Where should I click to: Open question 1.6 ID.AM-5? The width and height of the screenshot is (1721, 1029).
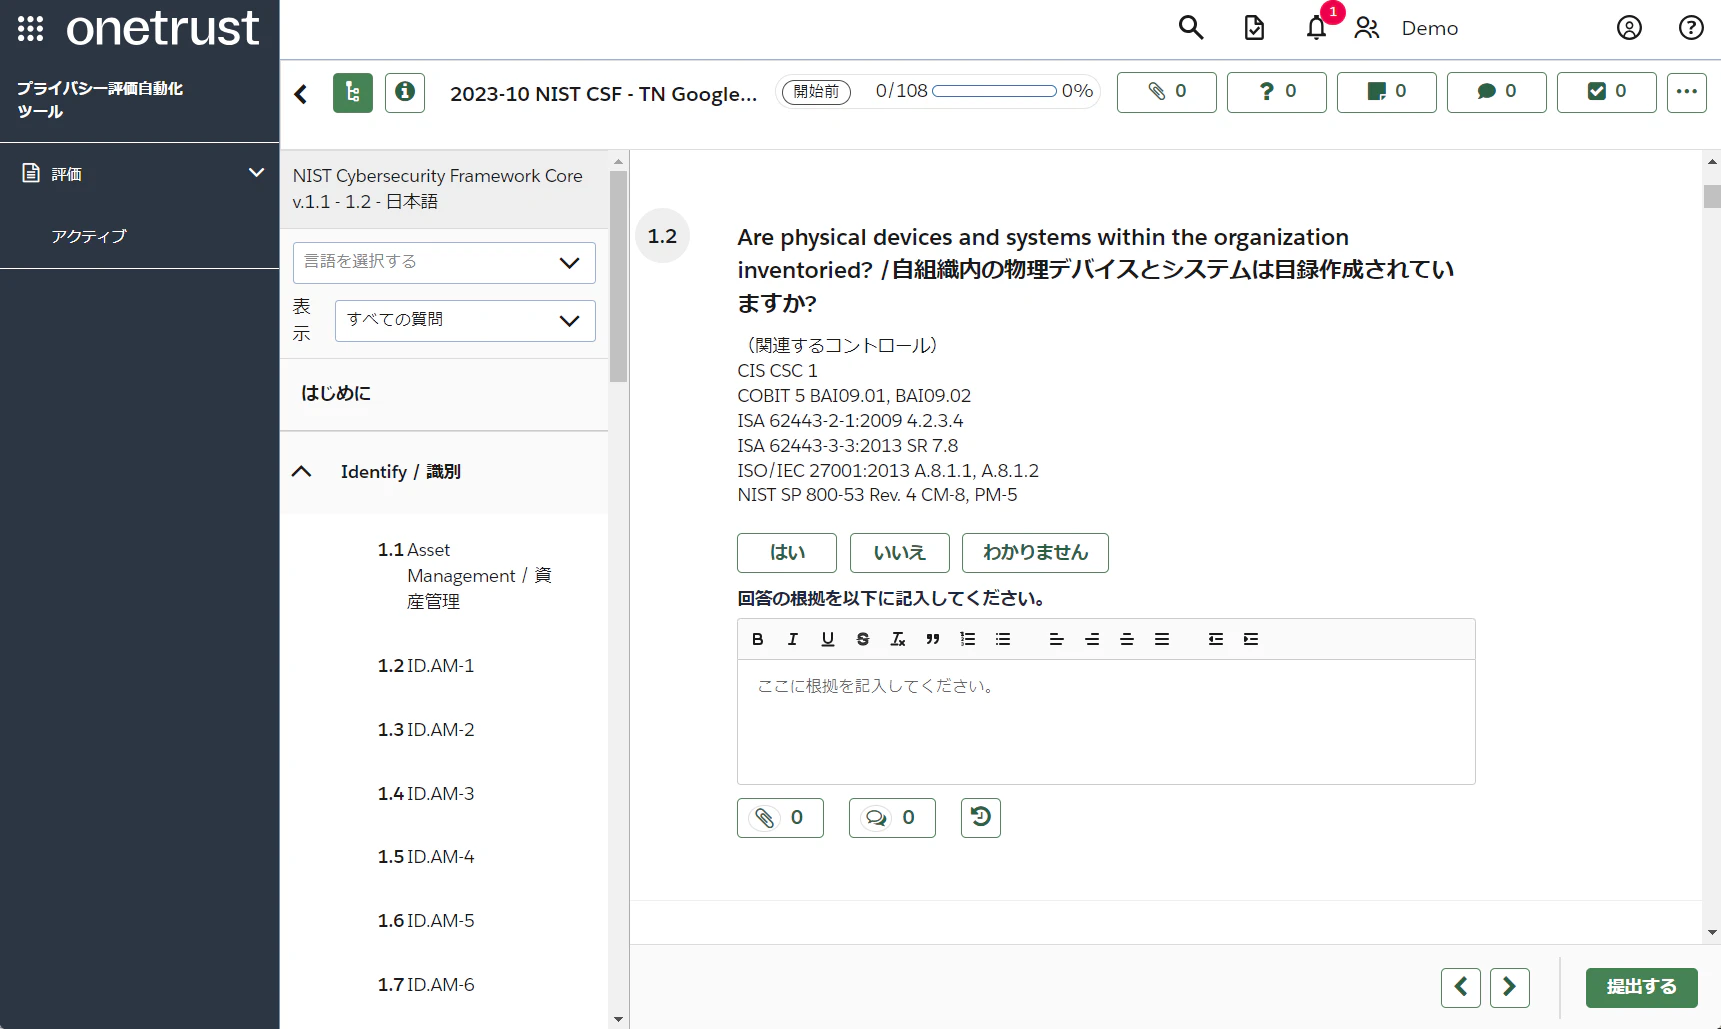coord(426,921)
